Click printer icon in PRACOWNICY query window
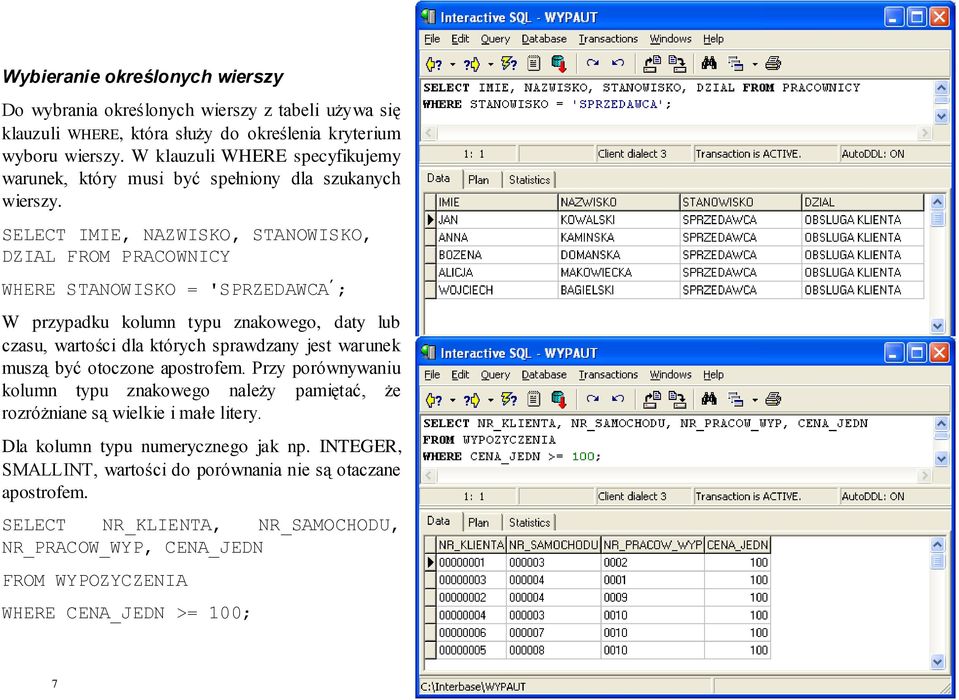The image size is (959, 700). tap(773, 63)
